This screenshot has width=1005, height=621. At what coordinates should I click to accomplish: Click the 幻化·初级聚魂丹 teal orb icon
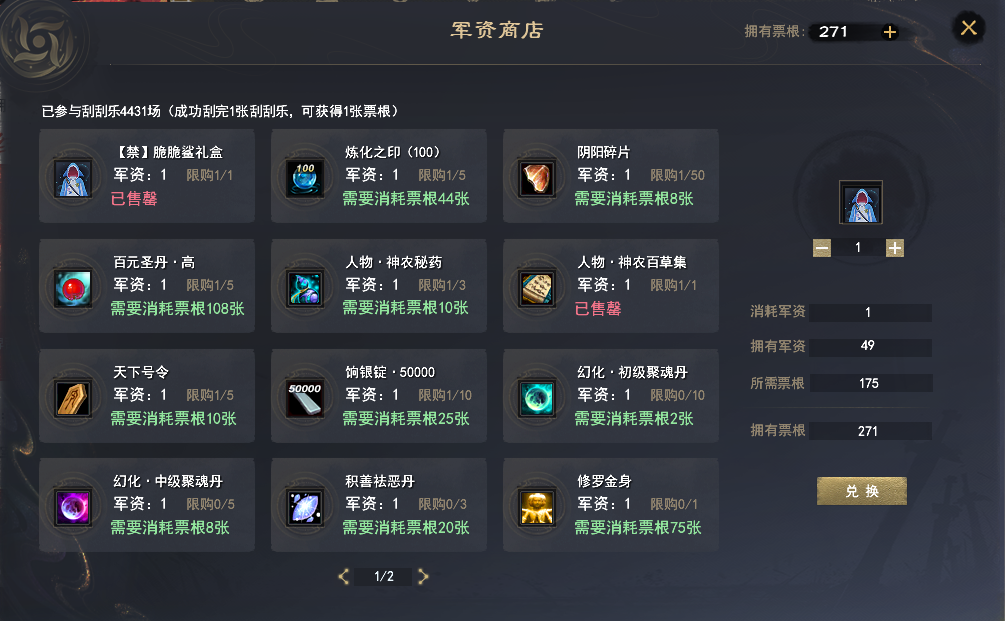536,398
